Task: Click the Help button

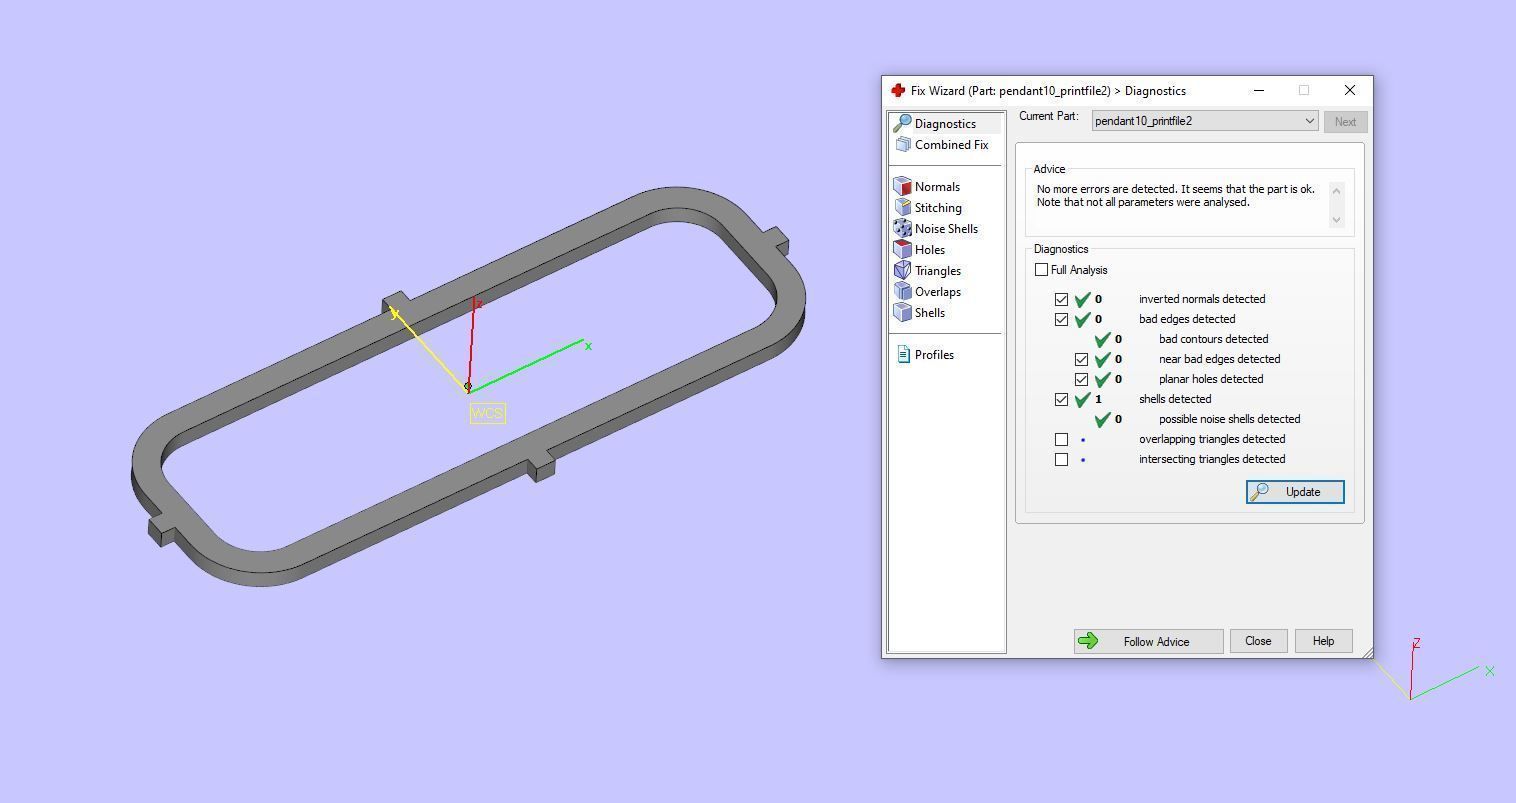Action: 1323,641
